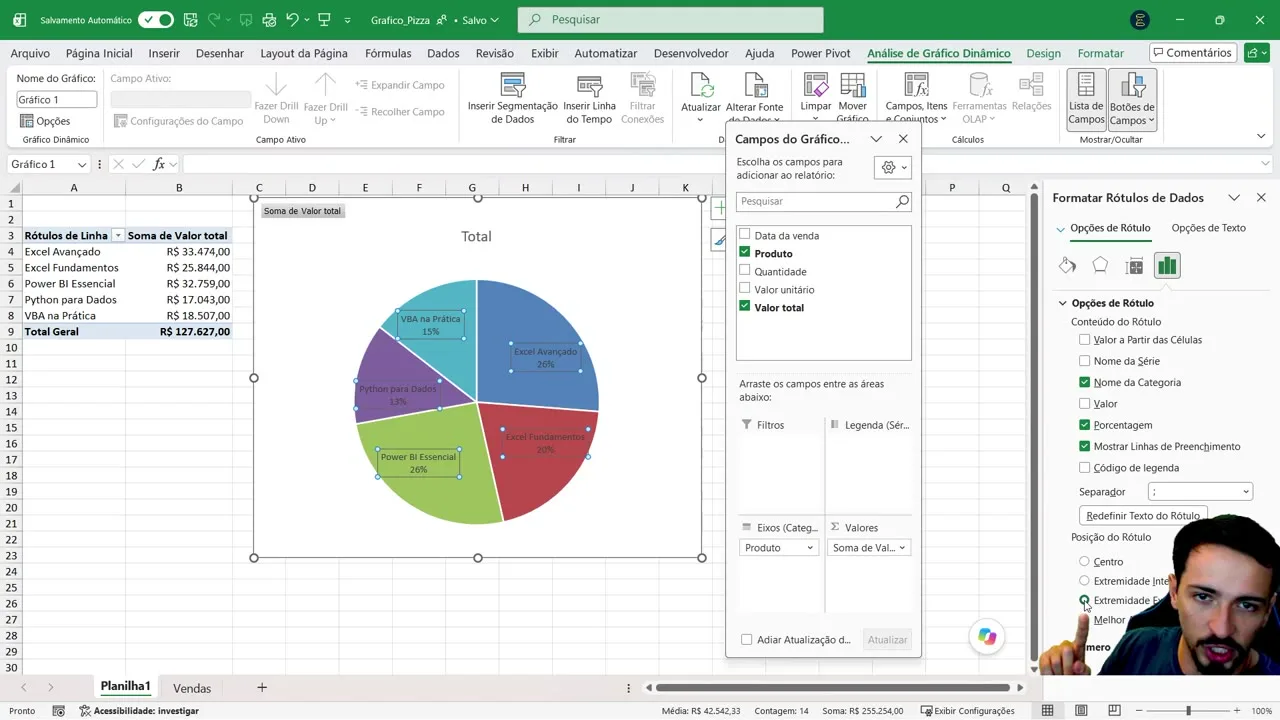Switch to the Vendas sheet tab
This screenshot has width=1280, height=720.
192,688
